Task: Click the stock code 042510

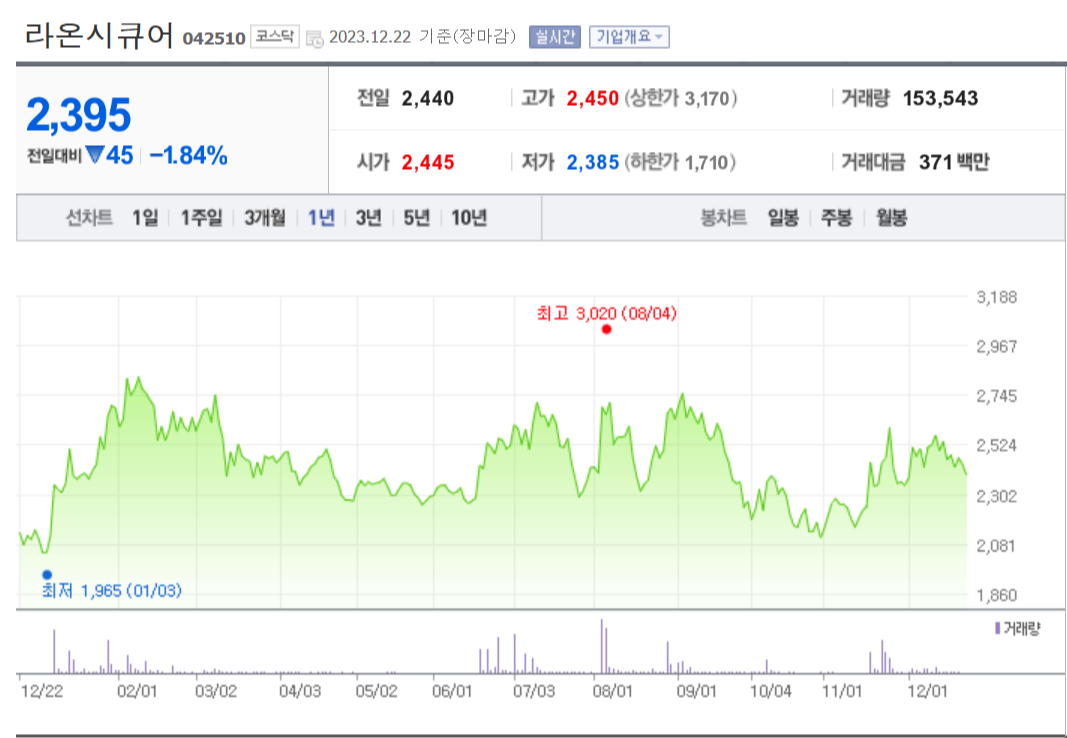Action: [214, 39]
